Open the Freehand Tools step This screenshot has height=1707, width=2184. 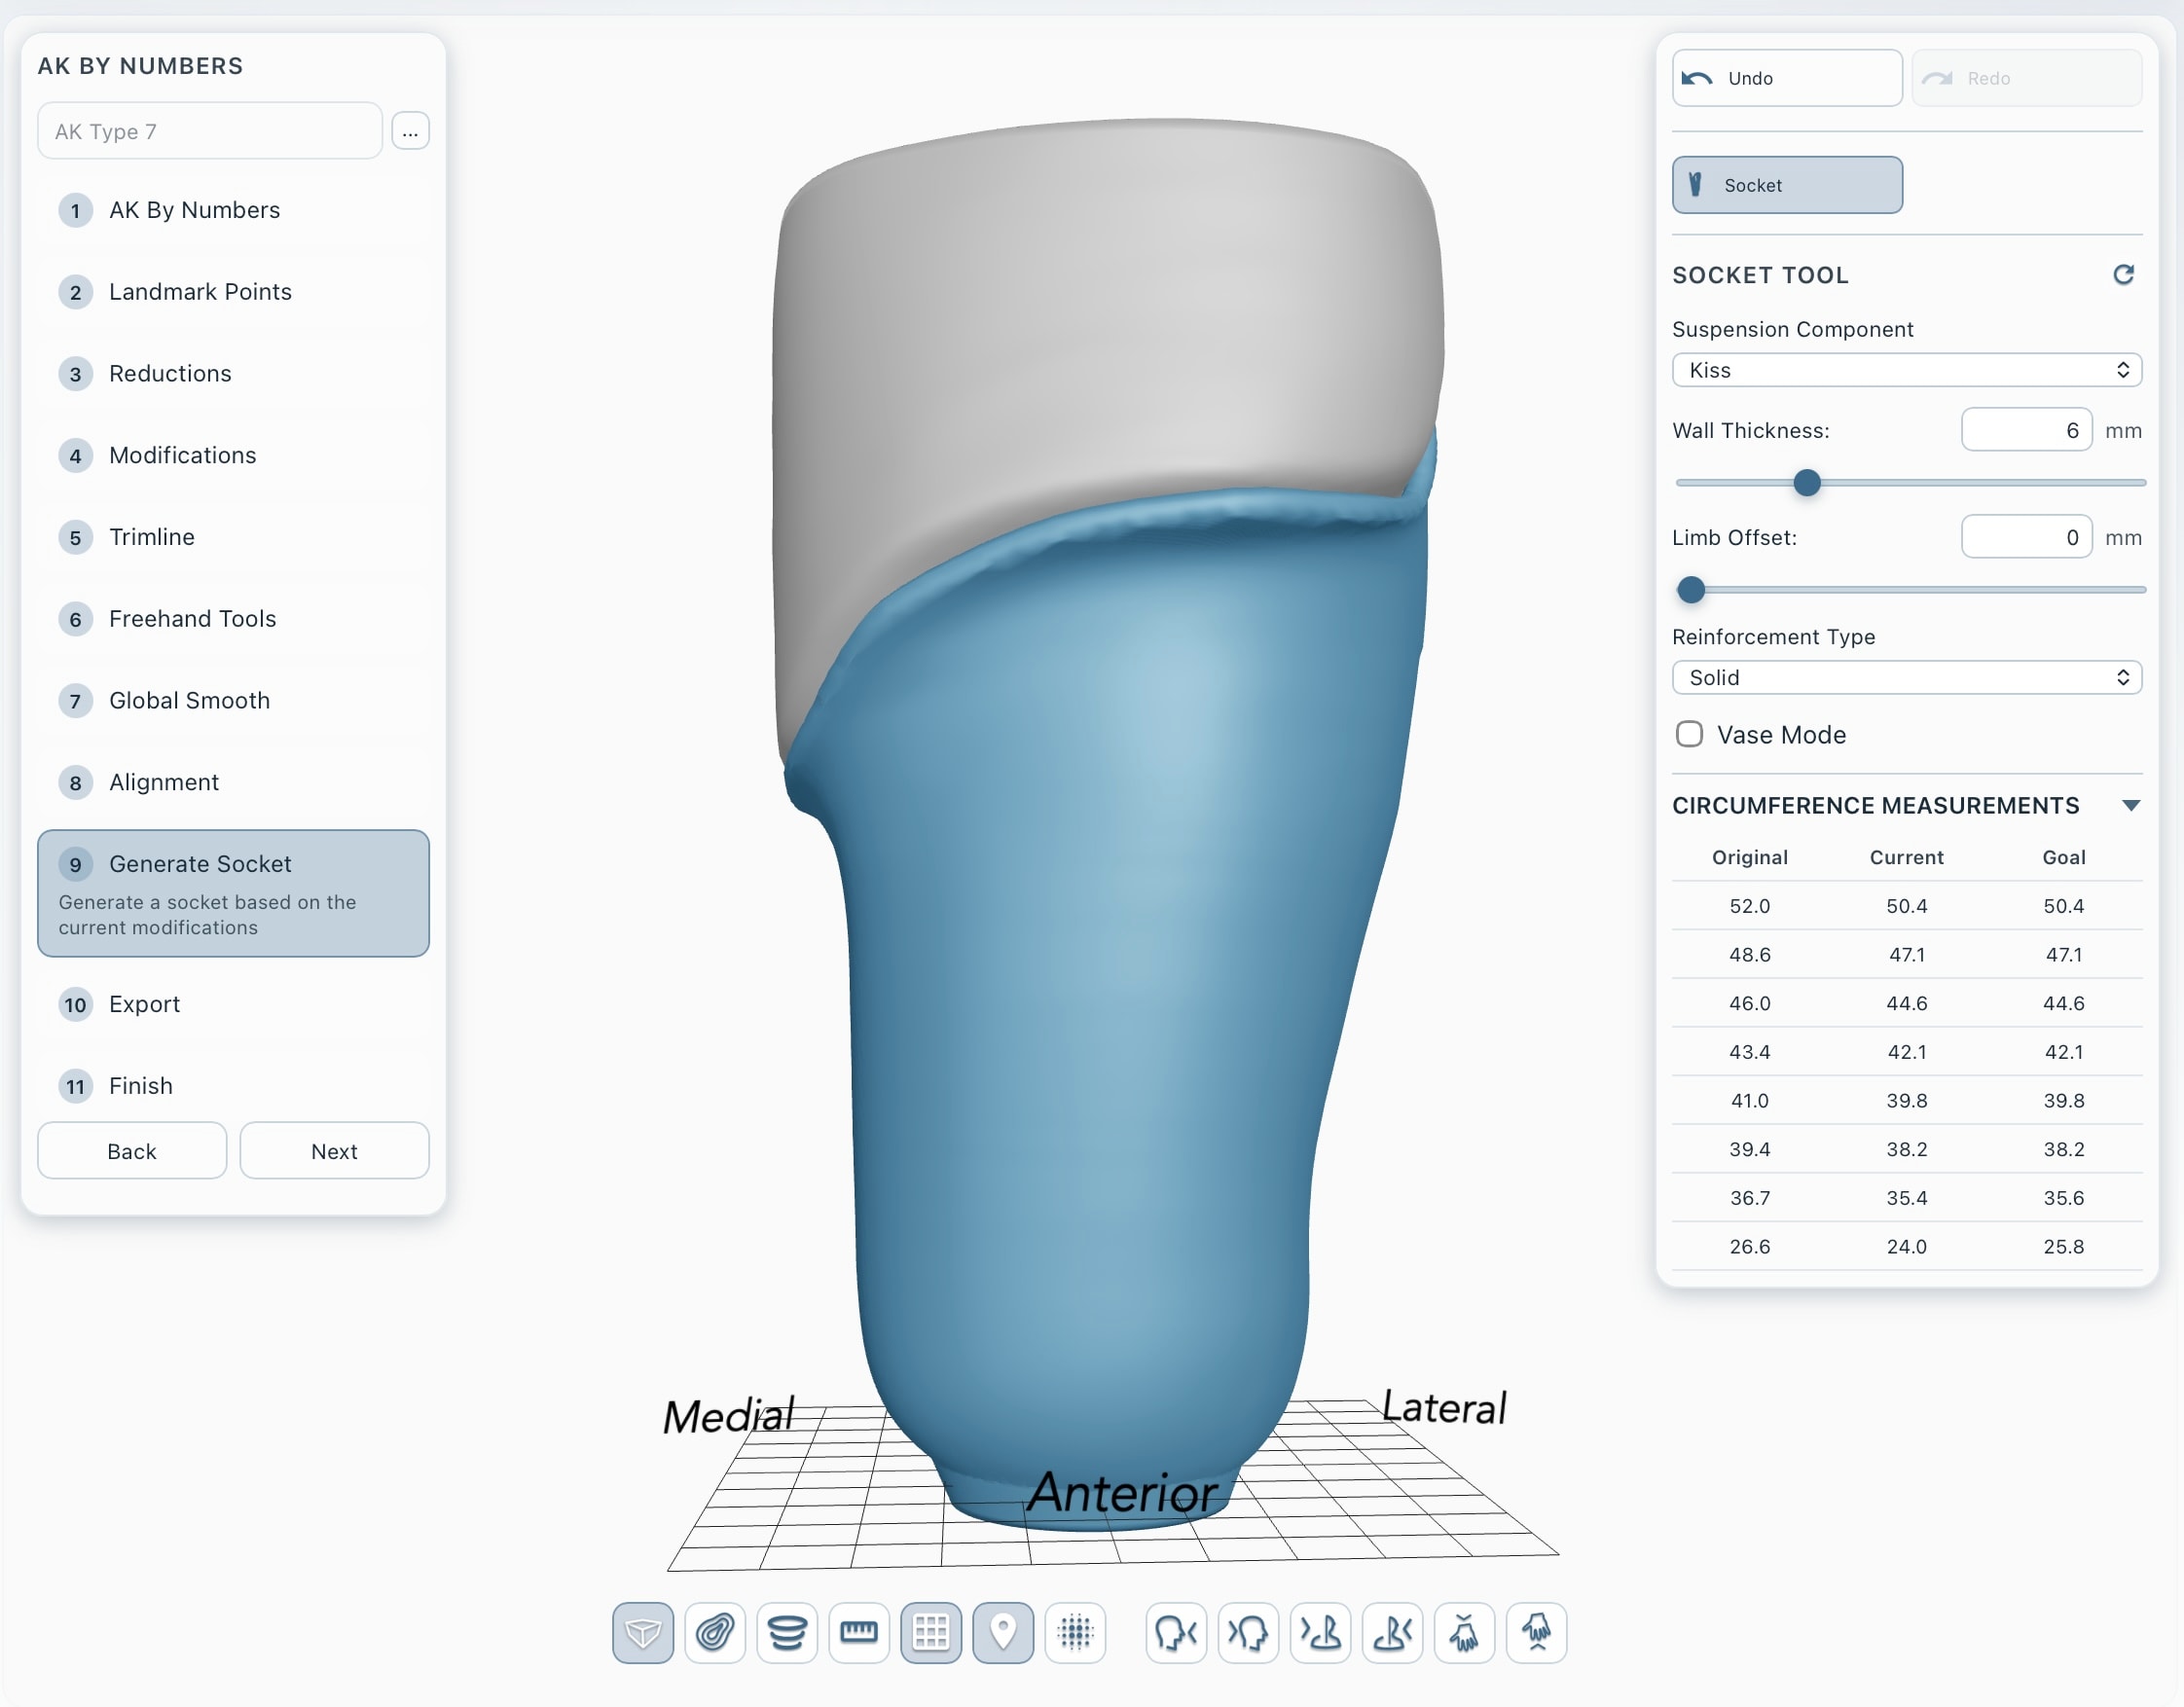click(233, 619)
